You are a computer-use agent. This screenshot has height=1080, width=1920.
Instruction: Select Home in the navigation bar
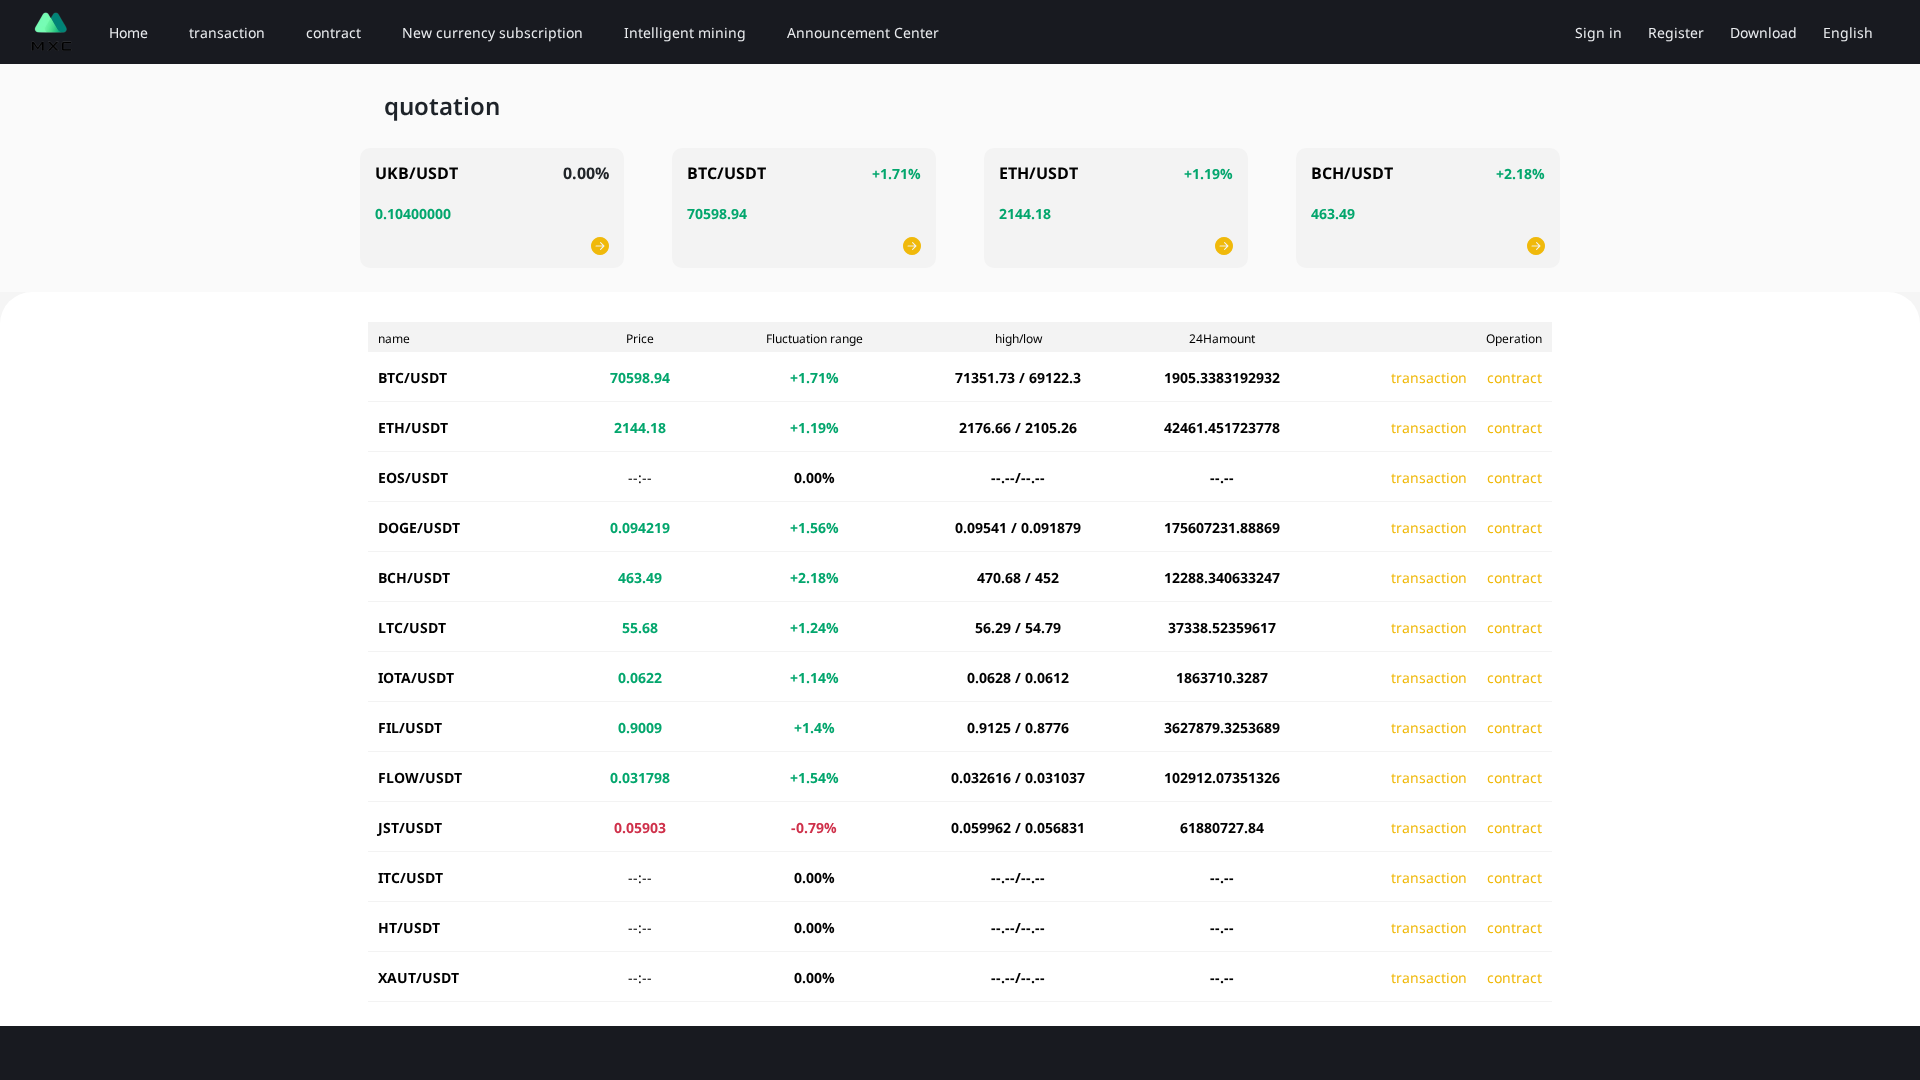coord(128,32)
